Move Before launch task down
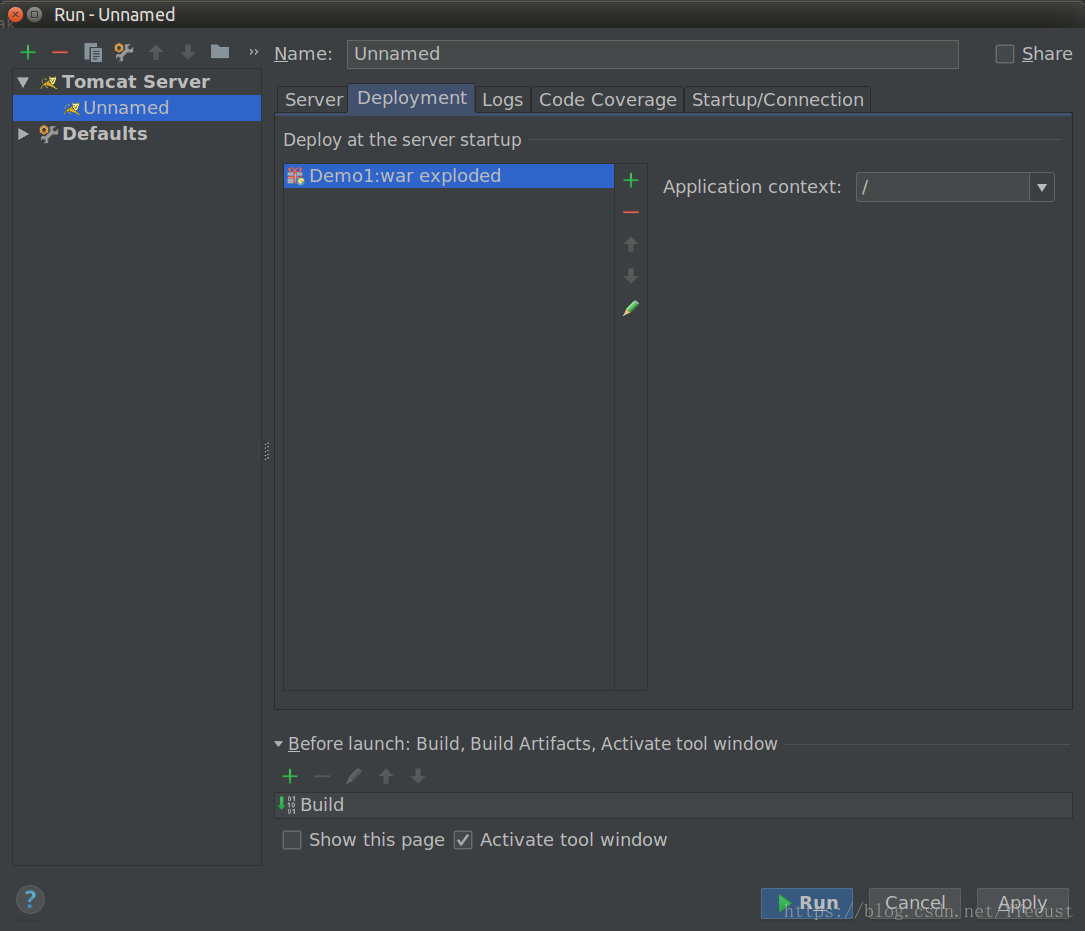 [418, 777]
